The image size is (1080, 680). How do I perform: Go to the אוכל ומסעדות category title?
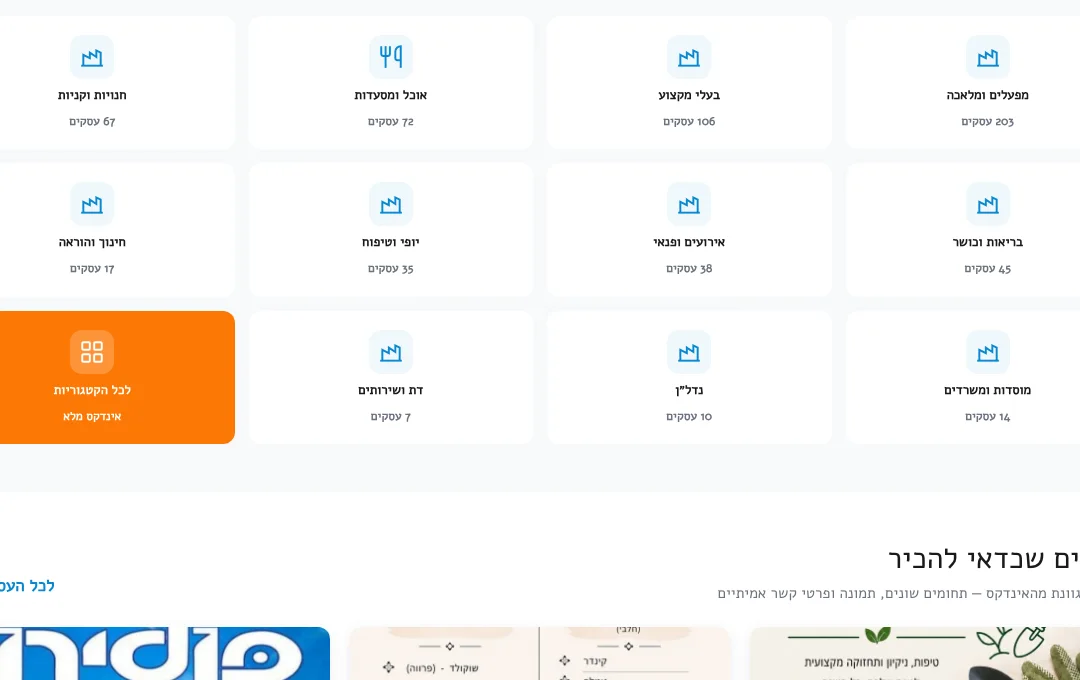pos(391,95)
